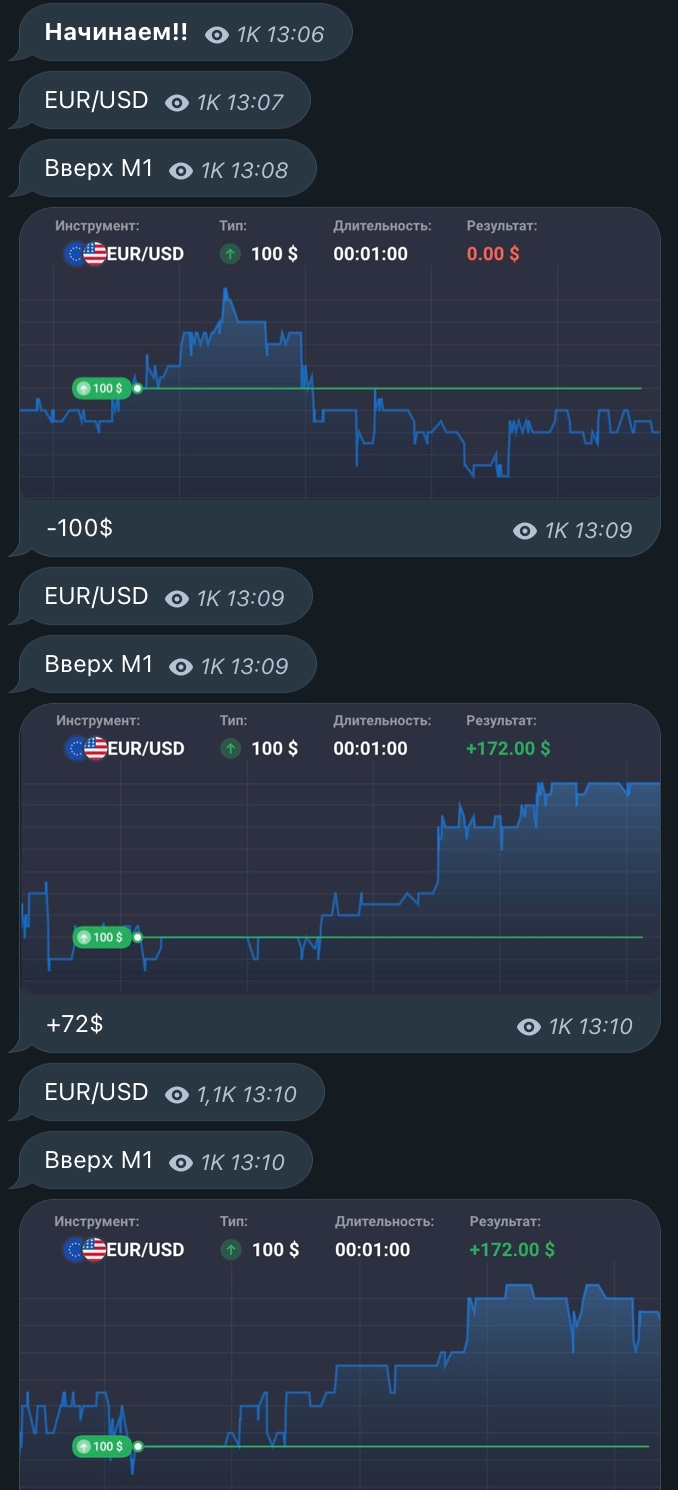Click the eye icon beside the Начинаем!! message
The height and width of the screenshot is (1490, 678).
pyautogui.click(x=217, y=35)
